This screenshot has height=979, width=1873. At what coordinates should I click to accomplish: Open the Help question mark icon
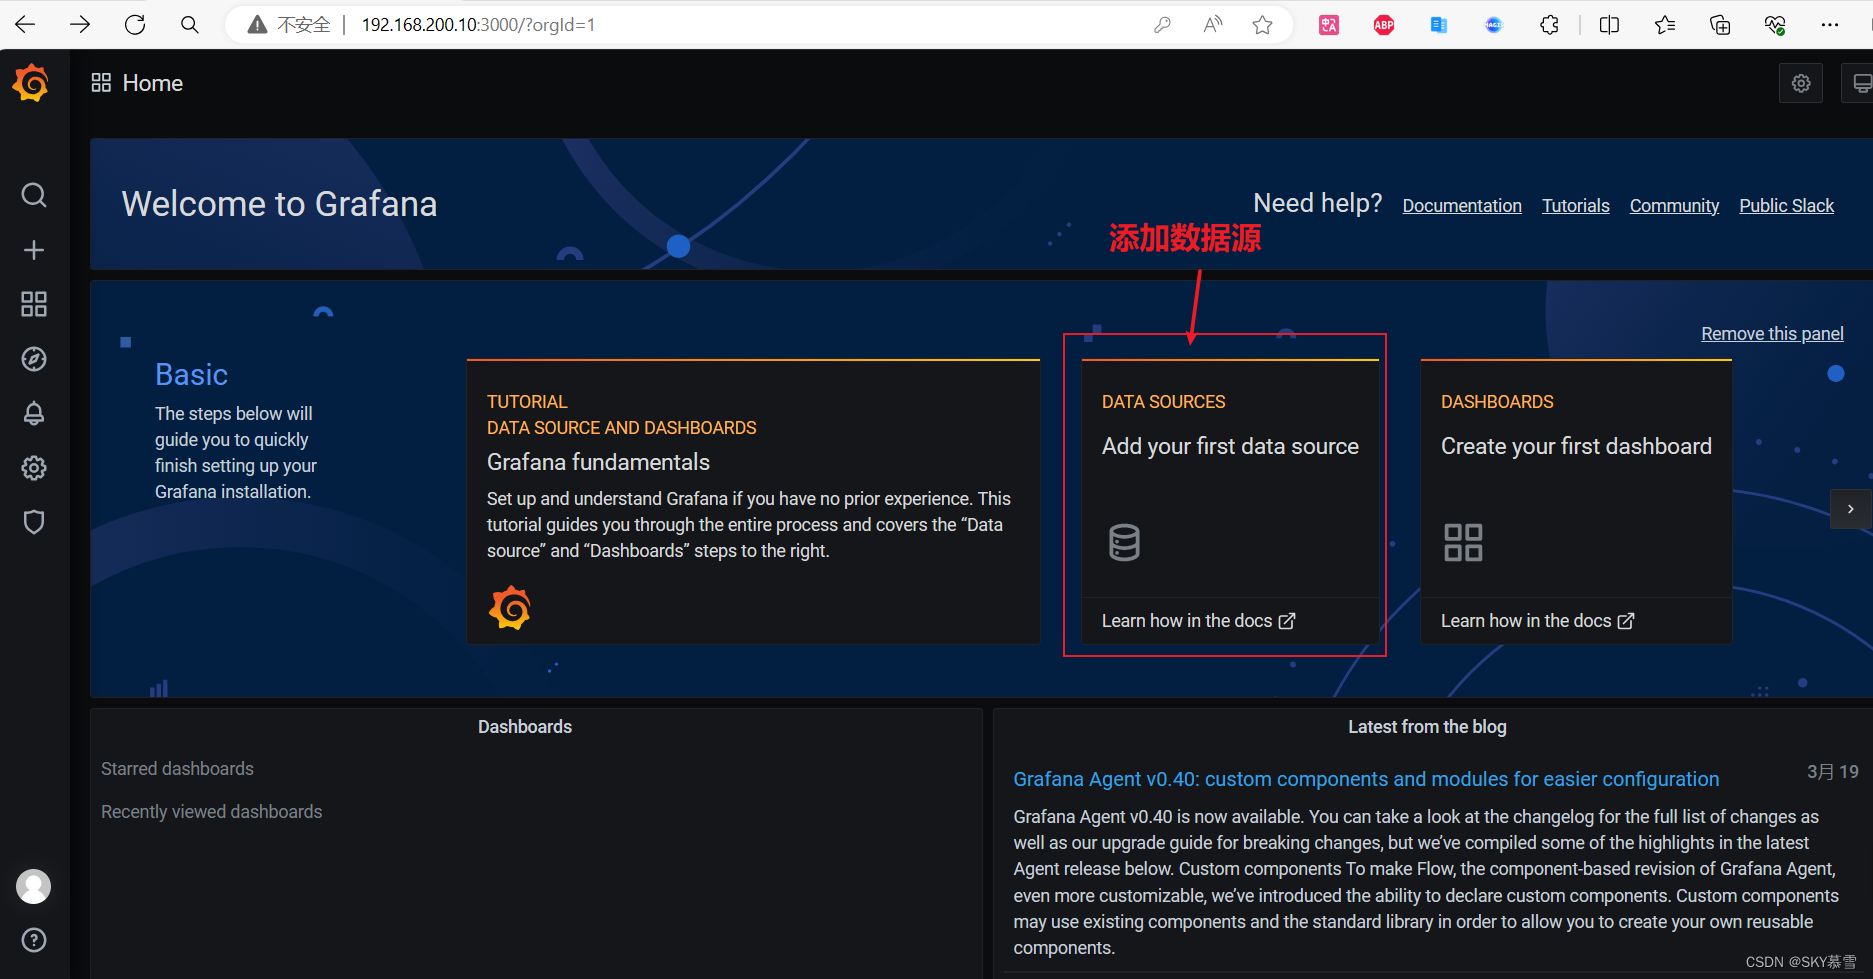coord(34,940)
